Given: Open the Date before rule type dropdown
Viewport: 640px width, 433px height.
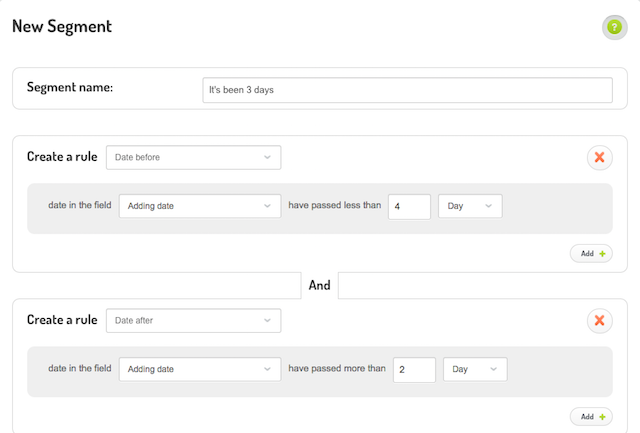Looking at the screenshot, I should [193, 158].
